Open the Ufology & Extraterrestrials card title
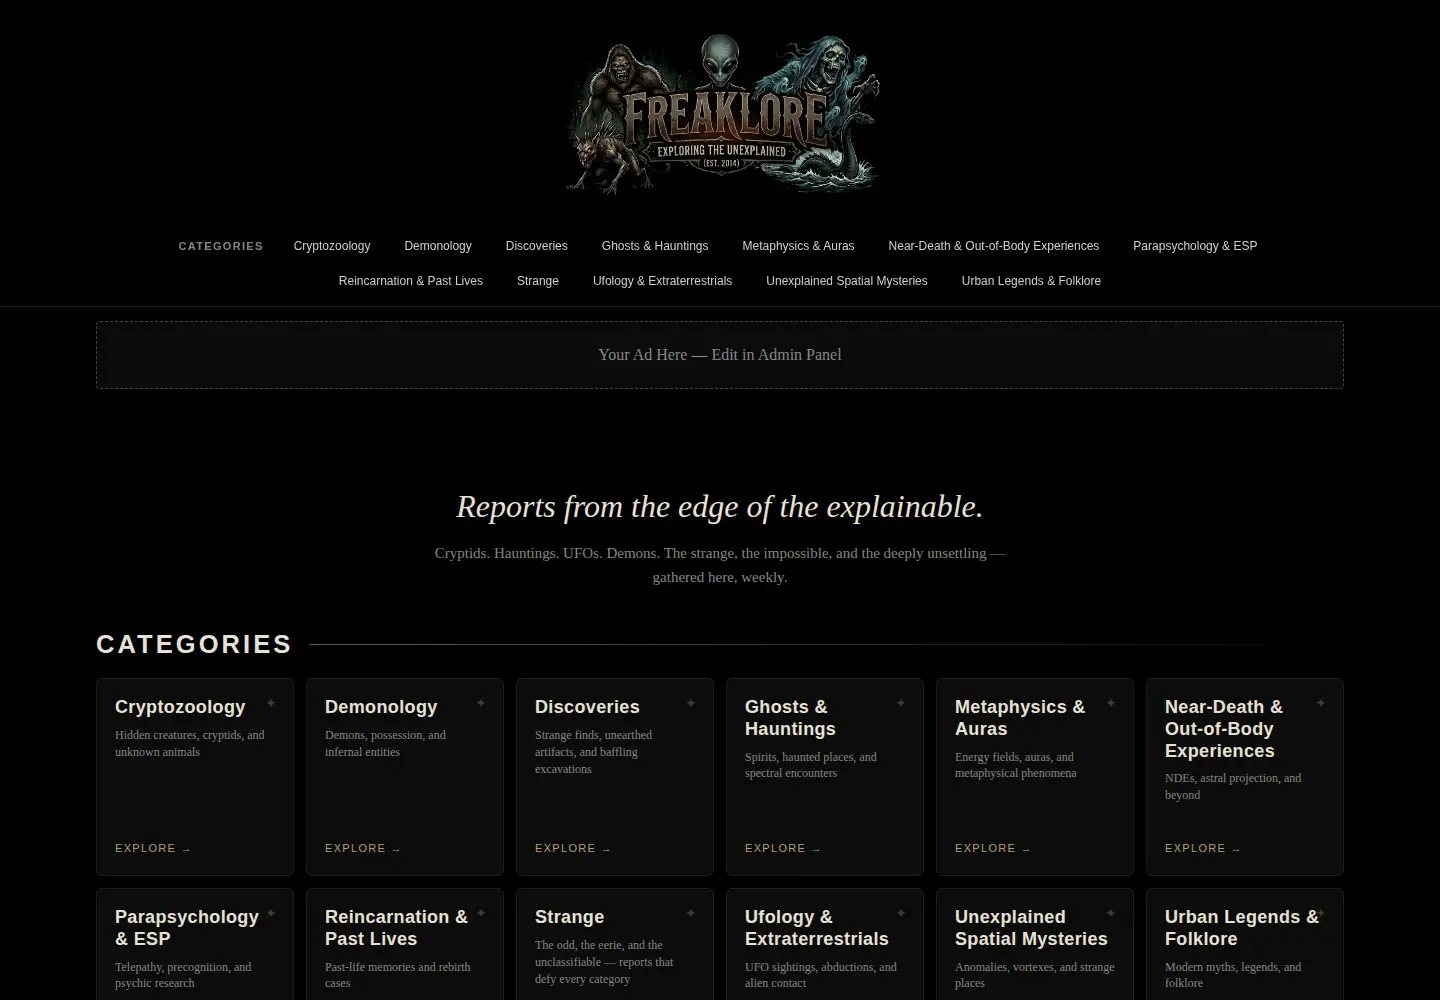This screenshot has width=1440, height=1000. point(817,928)
